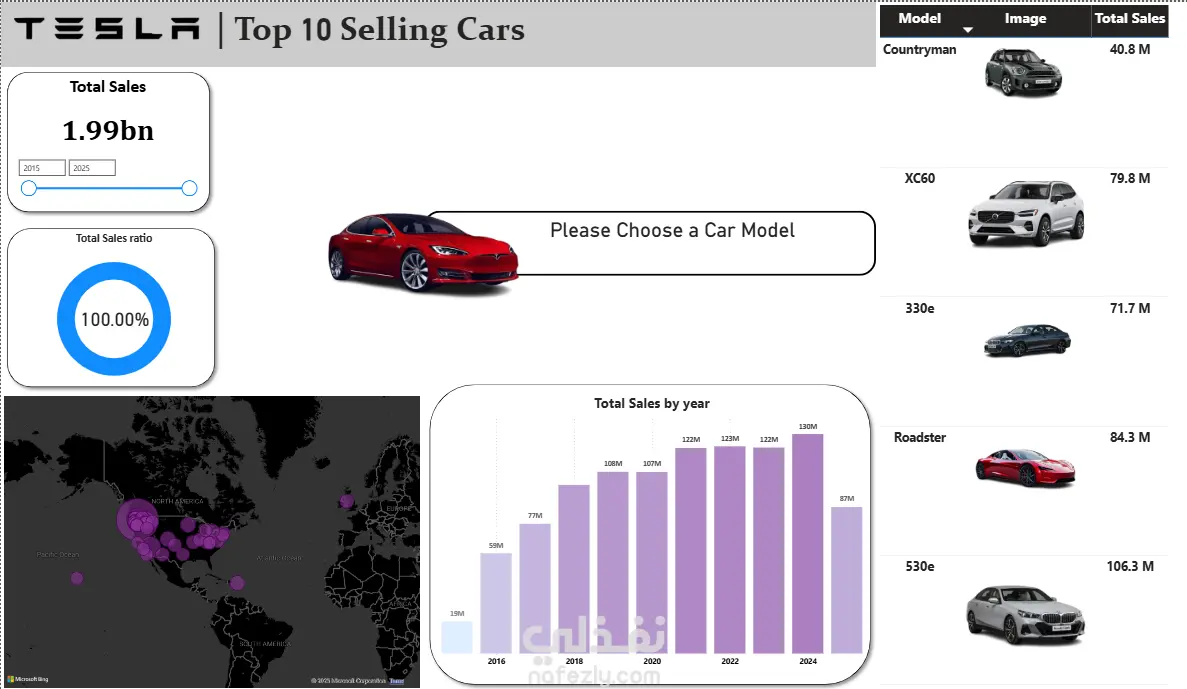The image size is (1187, 689).
Task: Select the 108M bar in sales chart
Action: (x=612, y=563)
